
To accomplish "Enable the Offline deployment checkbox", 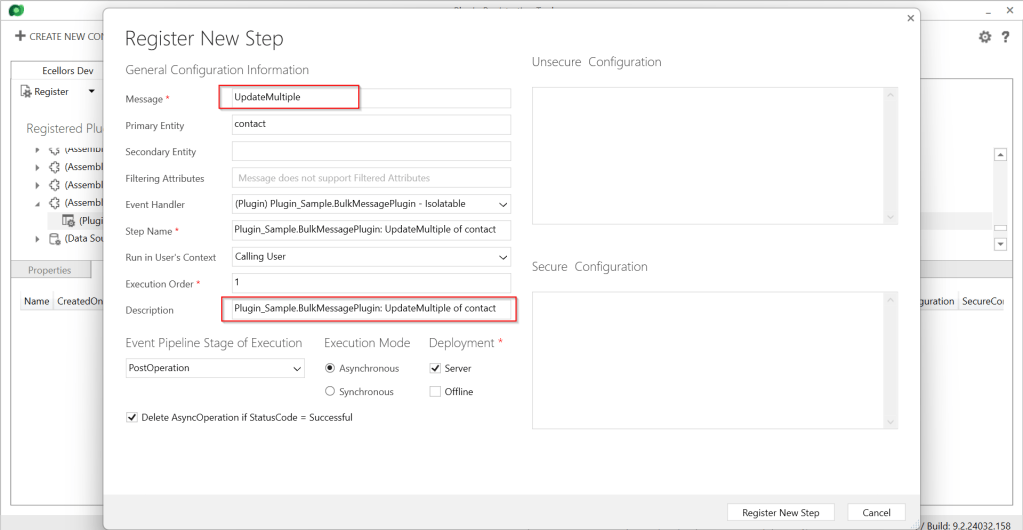I will pyautogui.click(x=435, y=392).
